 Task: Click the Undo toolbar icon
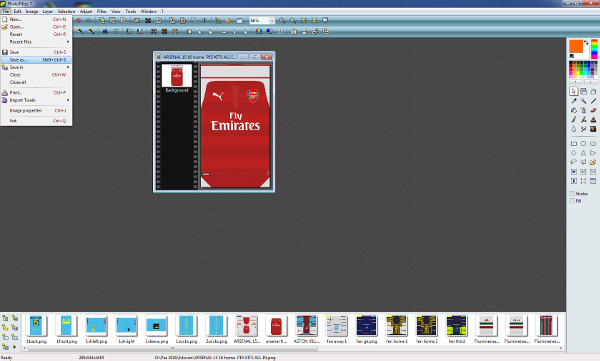tap(78, 21)
